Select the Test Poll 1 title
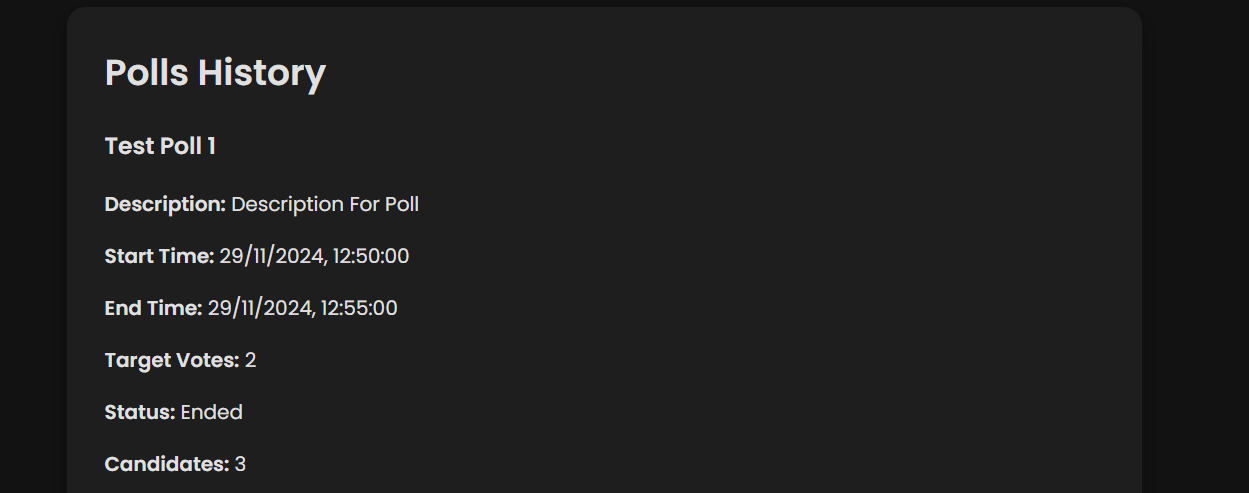1249x493 pixels. coord(160,146)
